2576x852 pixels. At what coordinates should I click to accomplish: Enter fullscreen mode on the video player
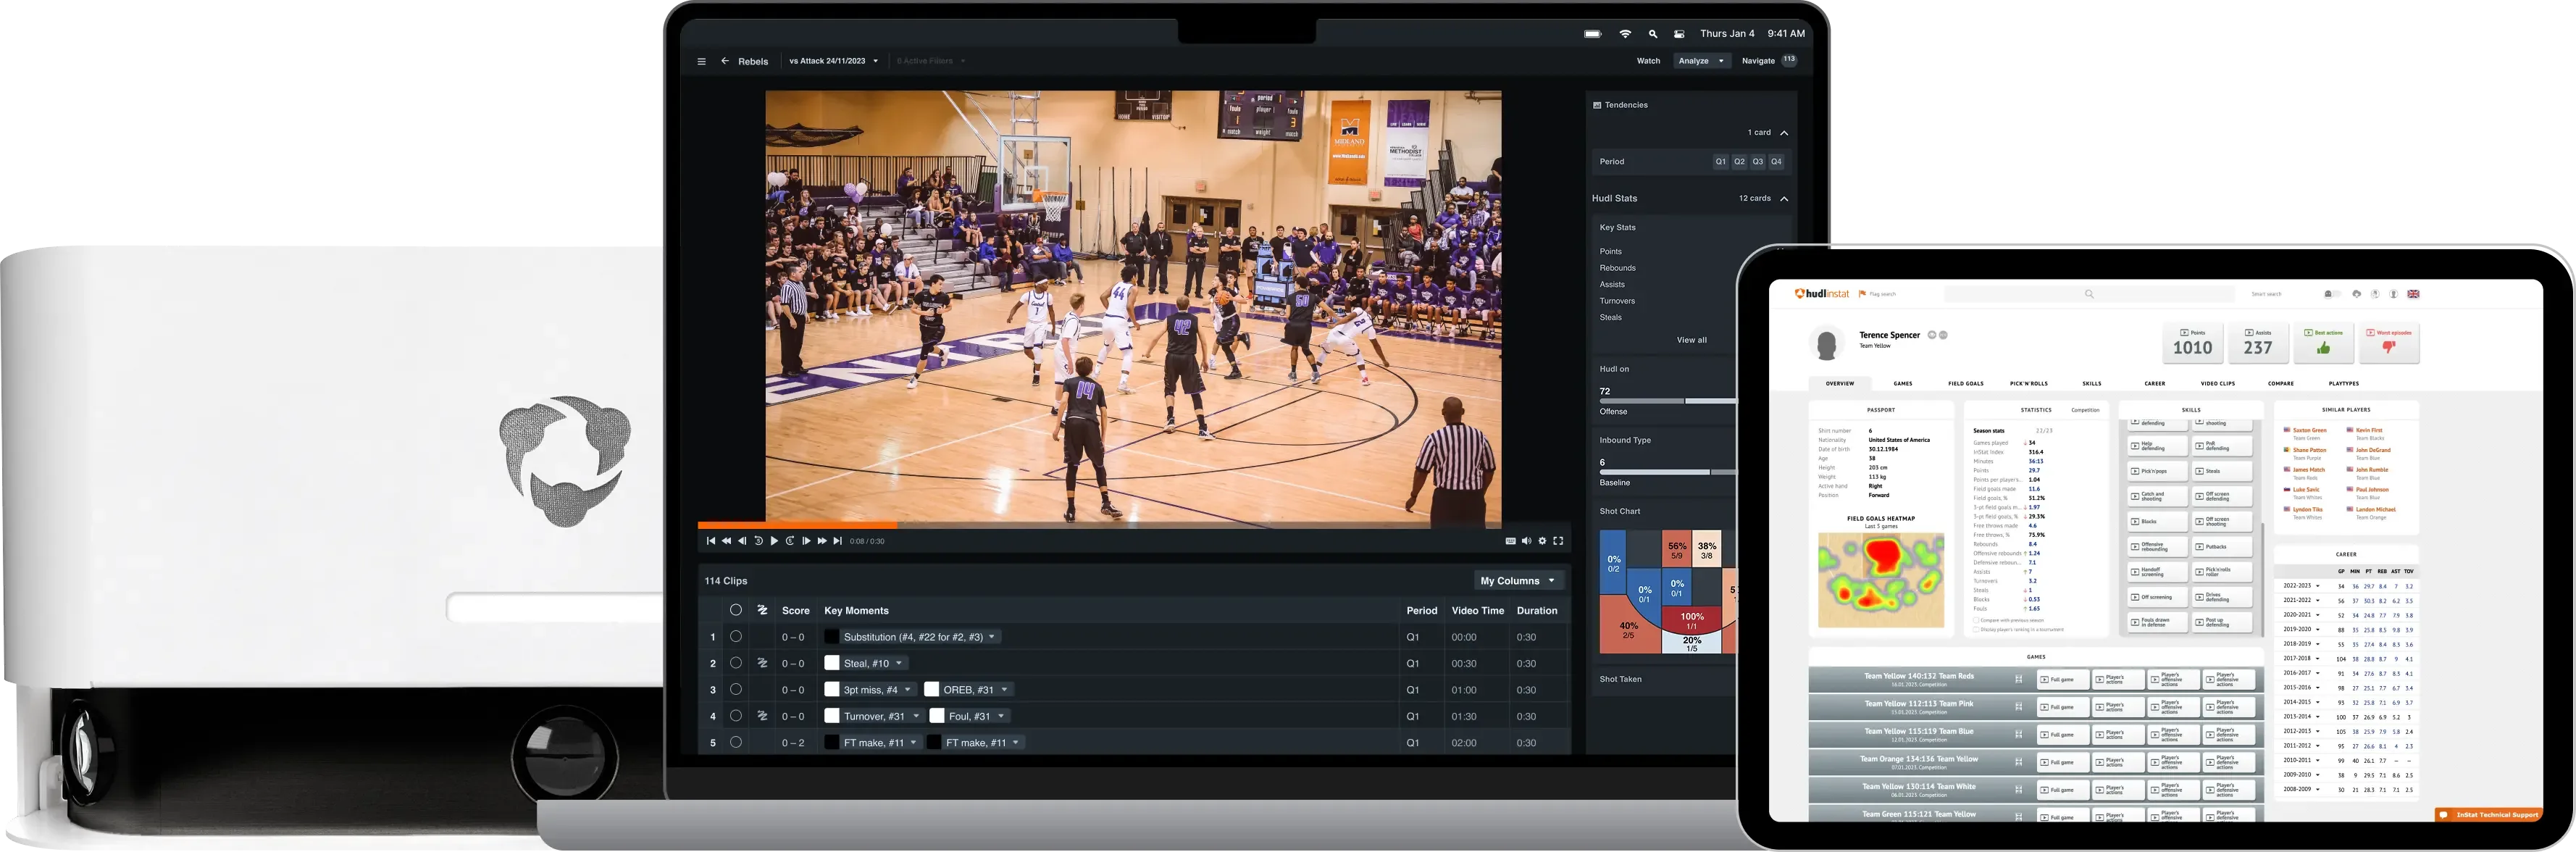(1558, 540)
